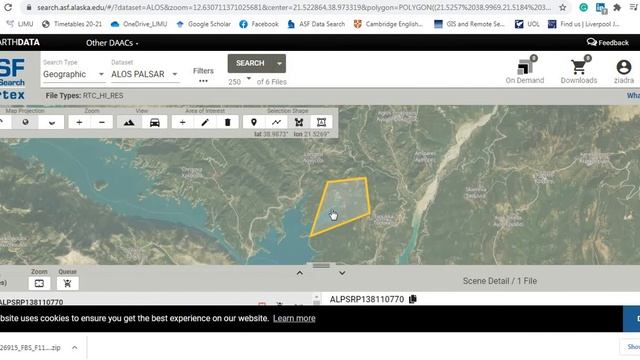Switch to satellite terrain view icon

pyautogui.click(x=129, y=122)
